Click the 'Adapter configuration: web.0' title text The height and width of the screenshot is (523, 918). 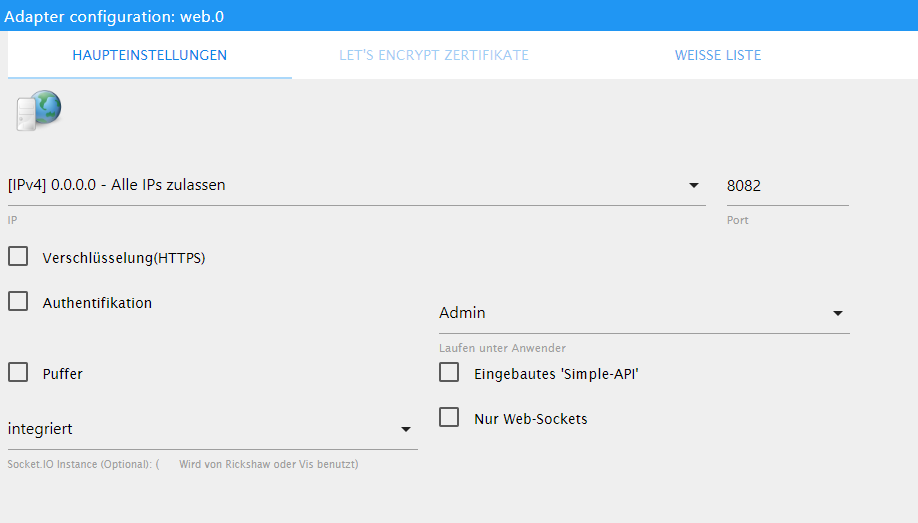(114, 16)
